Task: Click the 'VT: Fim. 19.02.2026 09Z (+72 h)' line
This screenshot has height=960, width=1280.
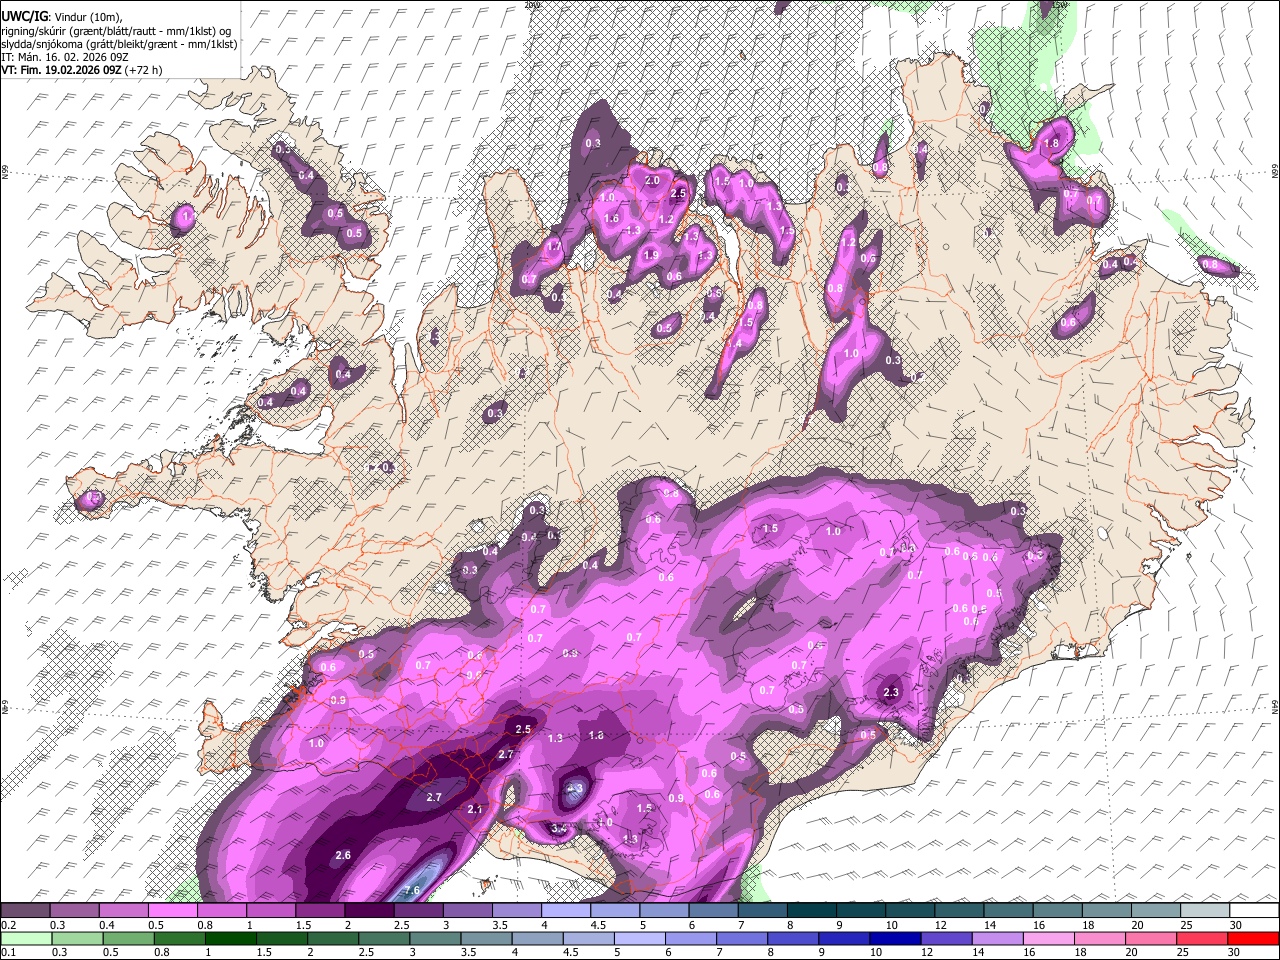Action: point(82,70)
